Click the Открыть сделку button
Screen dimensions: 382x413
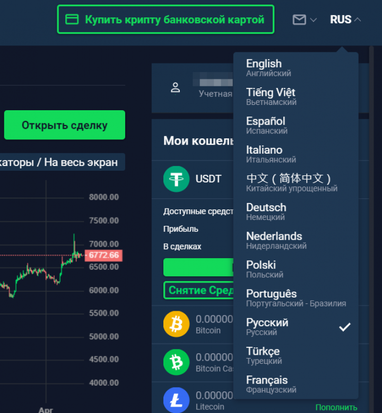point(65,125)
